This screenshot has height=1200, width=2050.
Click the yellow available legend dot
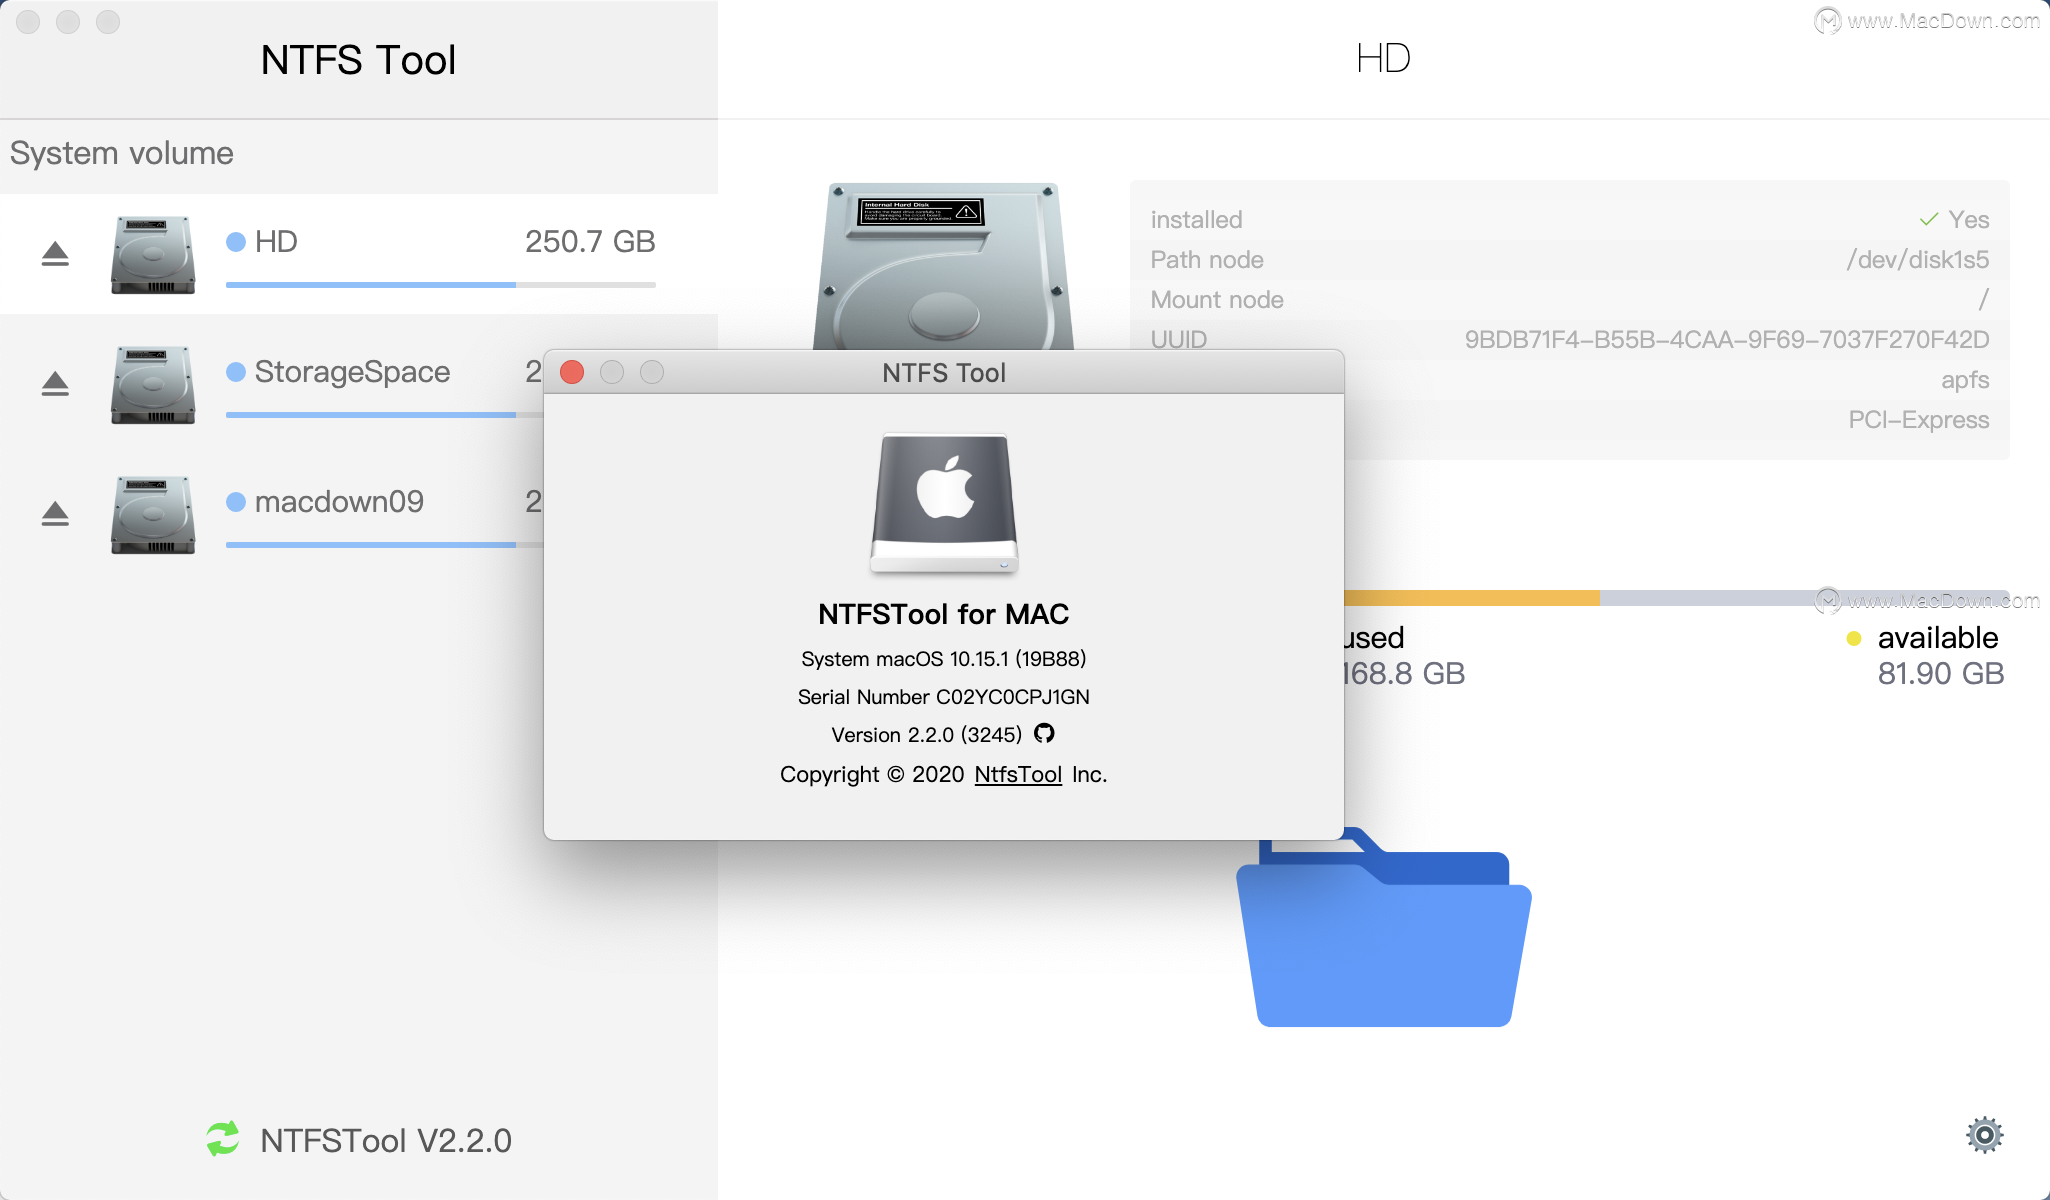click(1854, 638)
